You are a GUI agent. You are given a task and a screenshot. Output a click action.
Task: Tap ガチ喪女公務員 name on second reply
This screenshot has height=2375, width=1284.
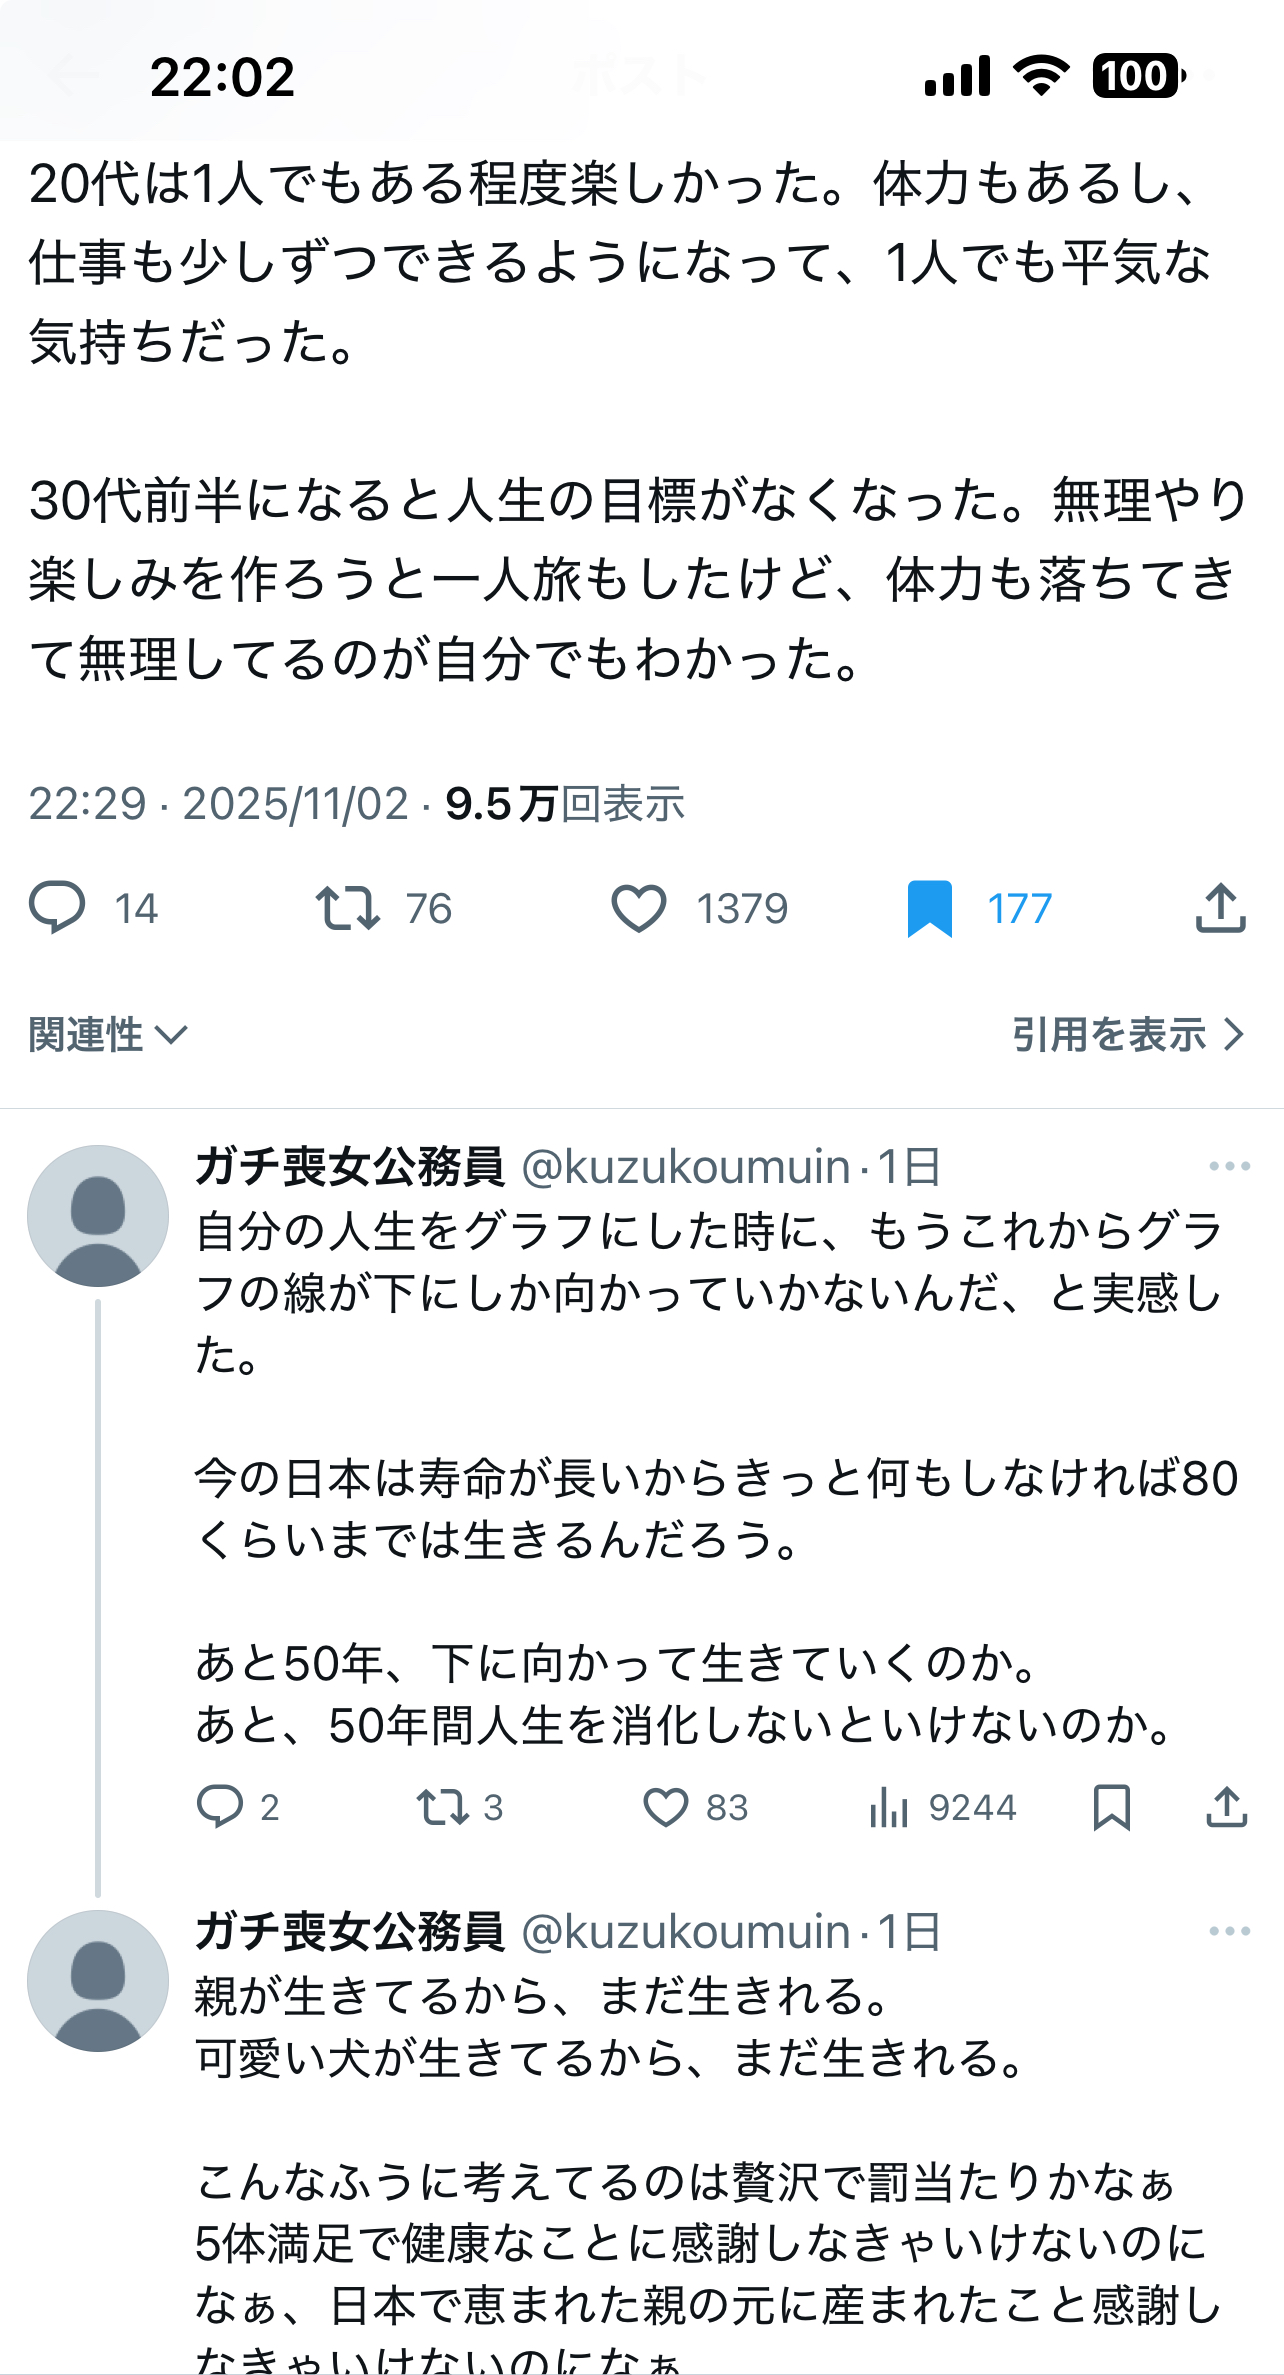tap(350, 1932)
